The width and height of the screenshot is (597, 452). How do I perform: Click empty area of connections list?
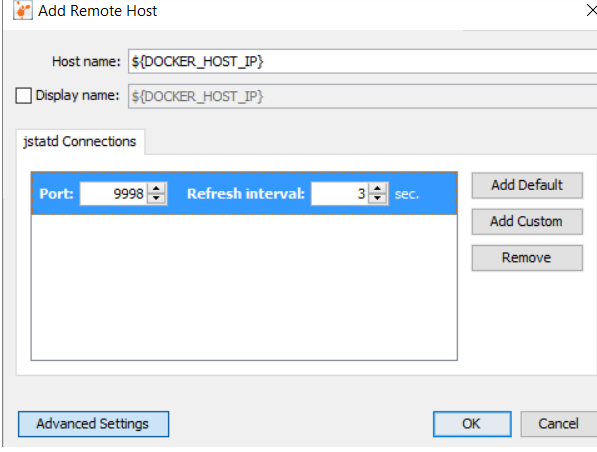(x=244, y=287)
